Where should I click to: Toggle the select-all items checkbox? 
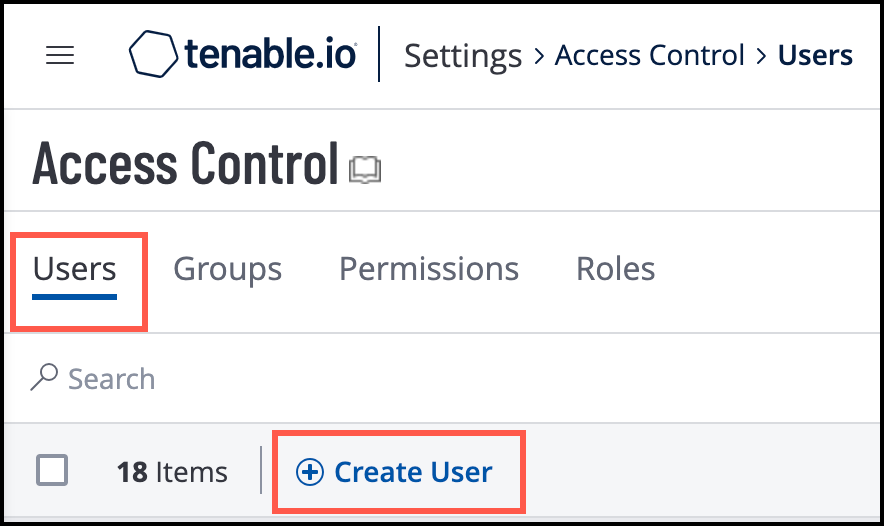tap(52, 471)
